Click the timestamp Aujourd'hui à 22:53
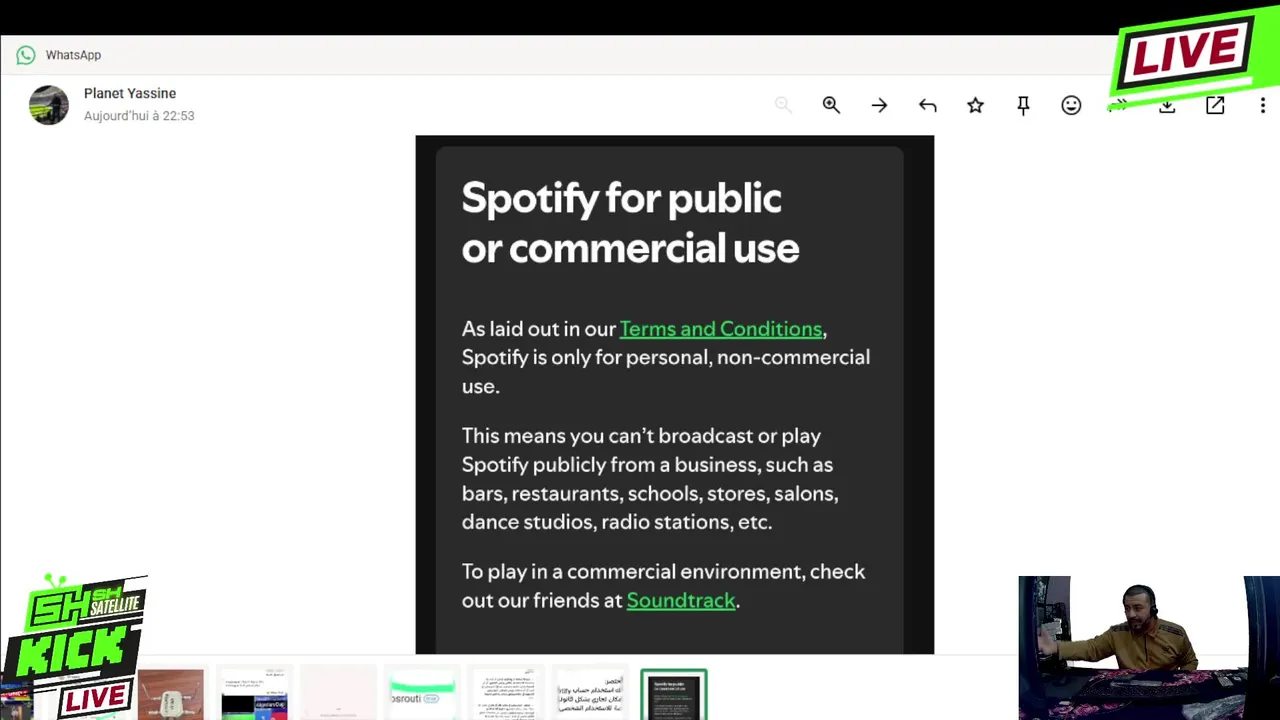 coord(139,116)
